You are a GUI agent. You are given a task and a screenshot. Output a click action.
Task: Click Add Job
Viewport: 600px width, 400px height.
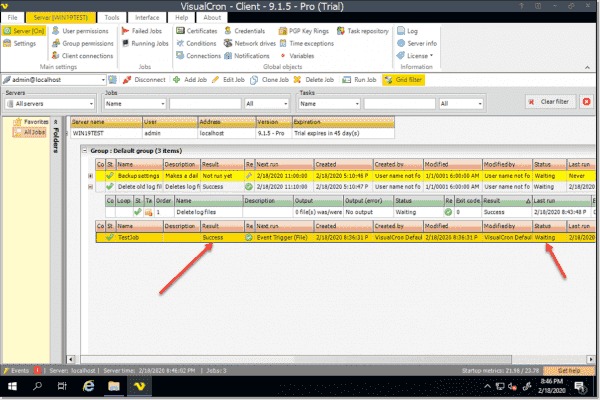[x=190, y=80]
